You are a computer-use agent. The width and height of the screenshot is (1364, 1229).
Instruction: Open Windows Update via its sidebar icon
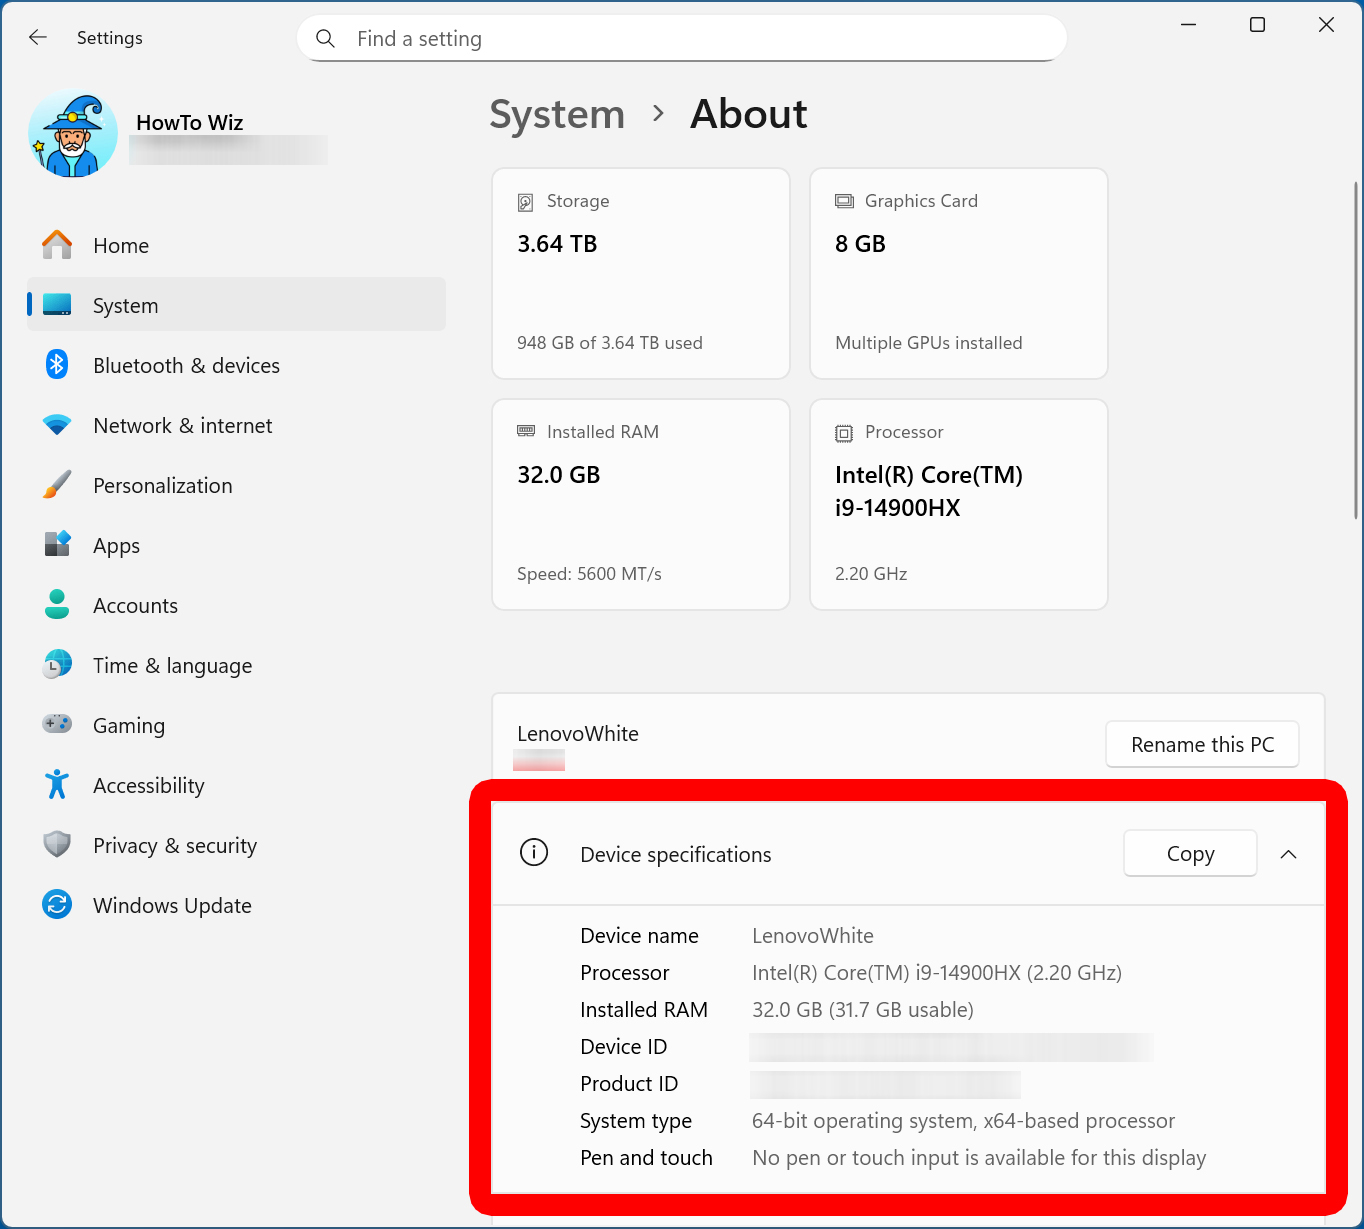(57, 905)
